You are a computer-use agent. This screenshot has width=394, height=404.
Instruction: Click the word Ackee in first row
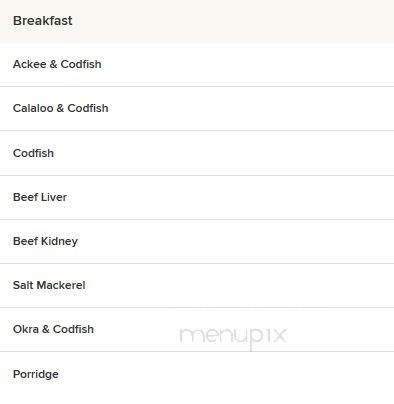tap(29, 64)
